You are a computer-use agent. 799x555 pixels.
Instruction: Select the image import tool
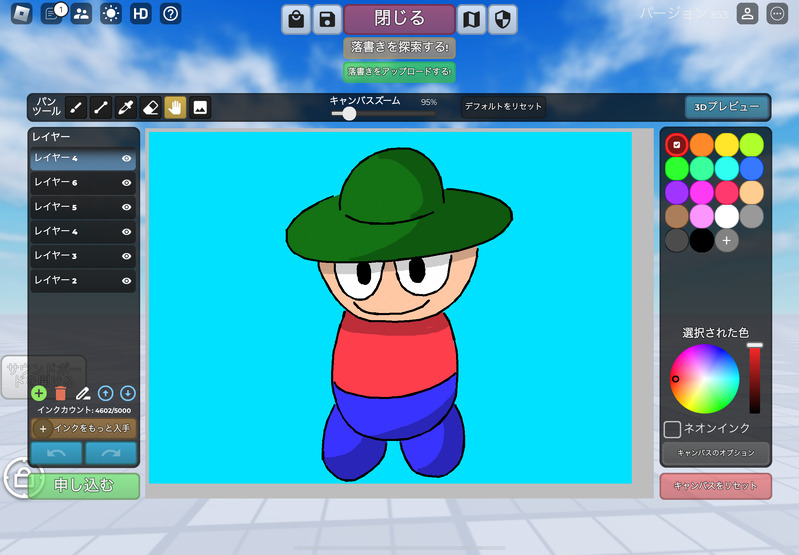tap(200, 108)
